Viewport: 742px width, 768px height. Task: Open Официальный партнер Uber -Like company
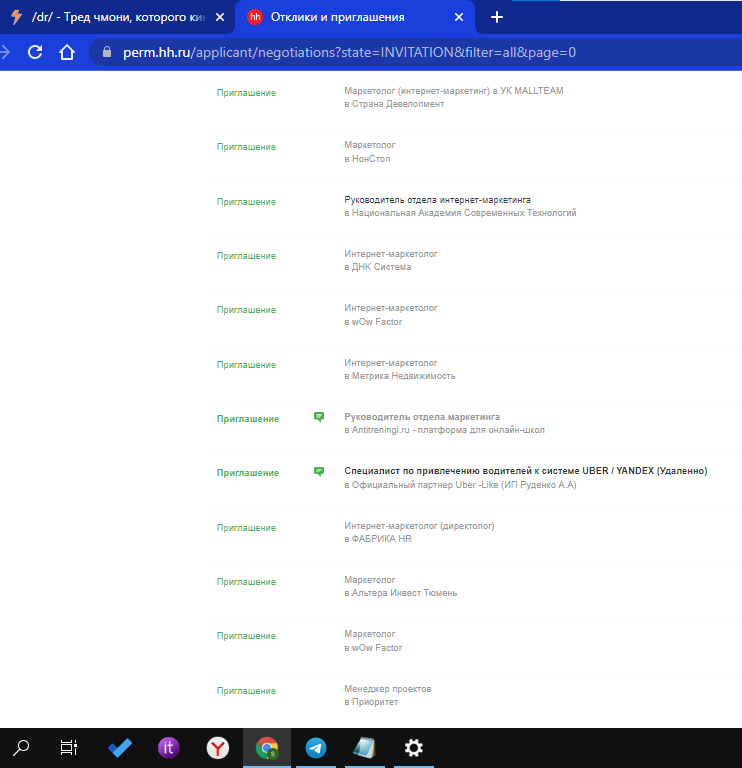click(x=464, y=485)
